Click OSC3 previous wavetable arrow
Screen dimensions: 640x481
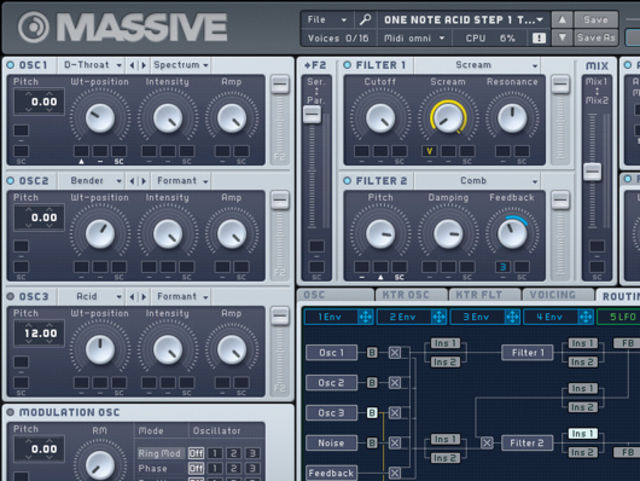[x=132, y=297]
